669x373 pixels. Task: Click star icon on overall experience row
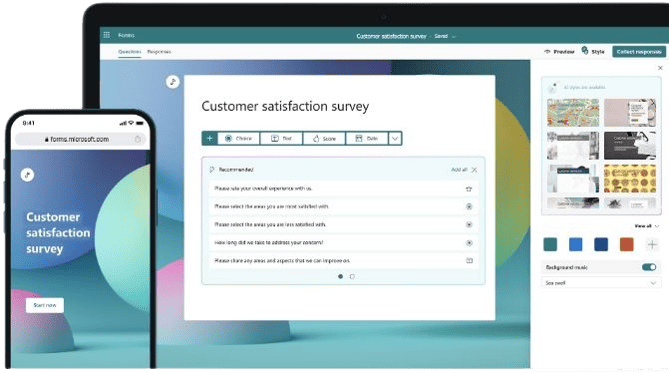469,189
